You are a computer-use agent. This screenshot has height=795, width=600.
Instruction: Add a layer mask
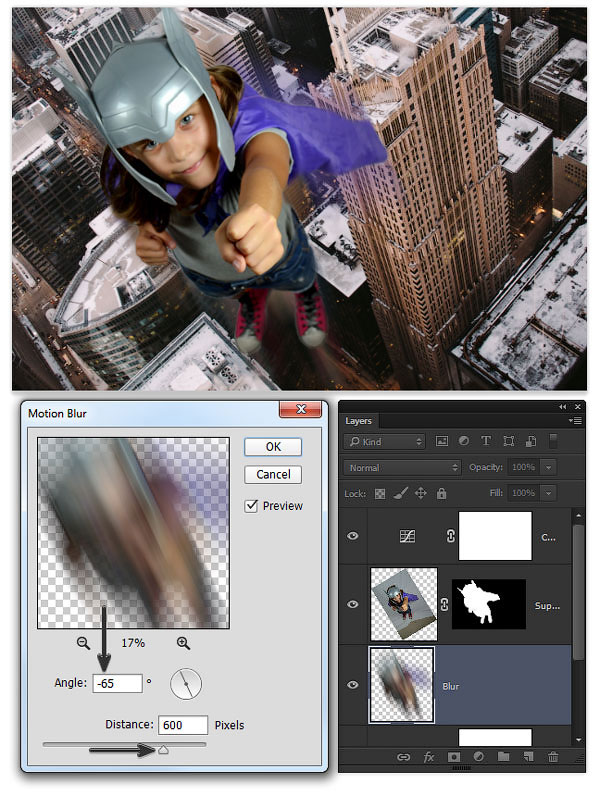(453, 757)
